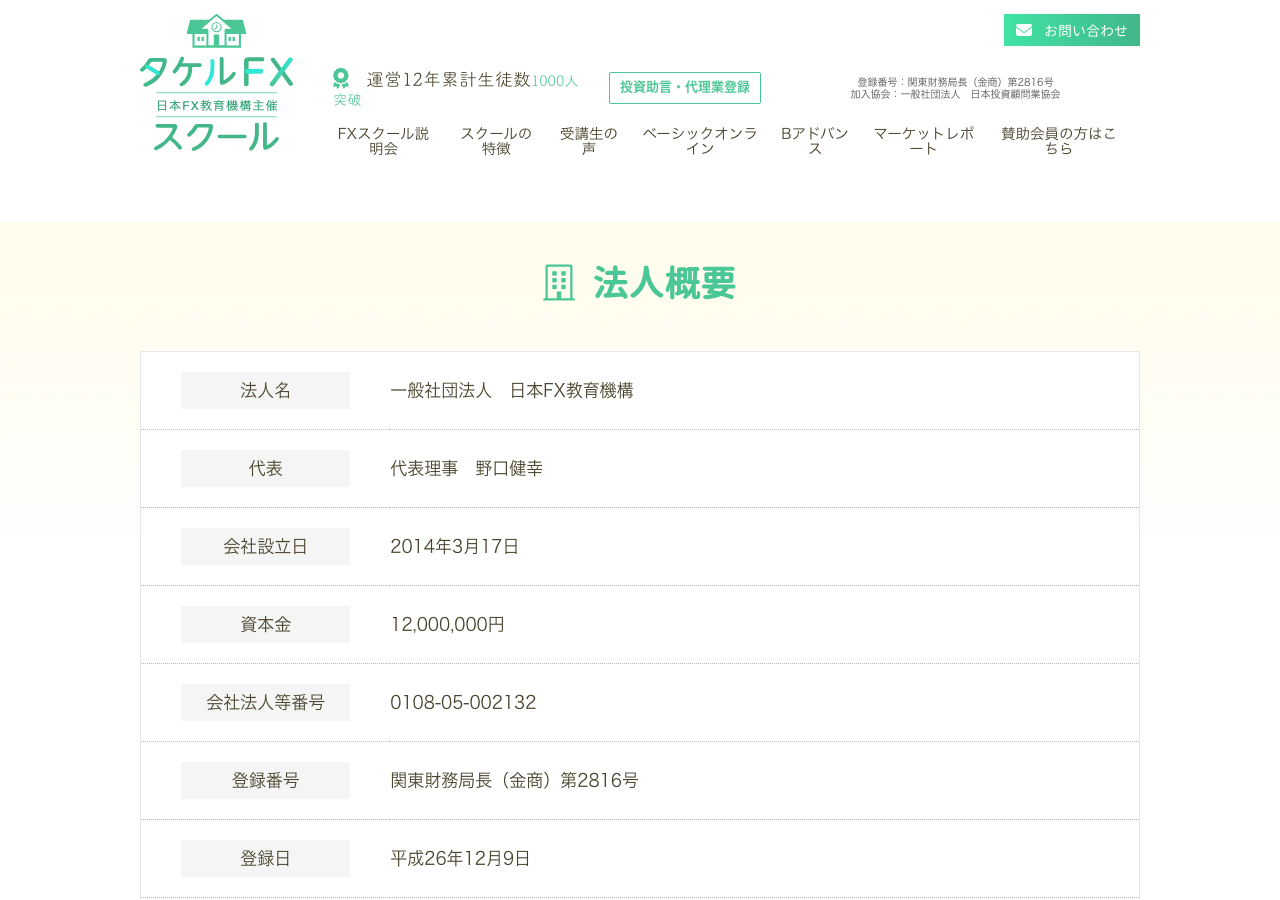Click the value 代表理事 野口健幸
Image resolution: width=1280 pixels, height=900 pixels.
467,469
